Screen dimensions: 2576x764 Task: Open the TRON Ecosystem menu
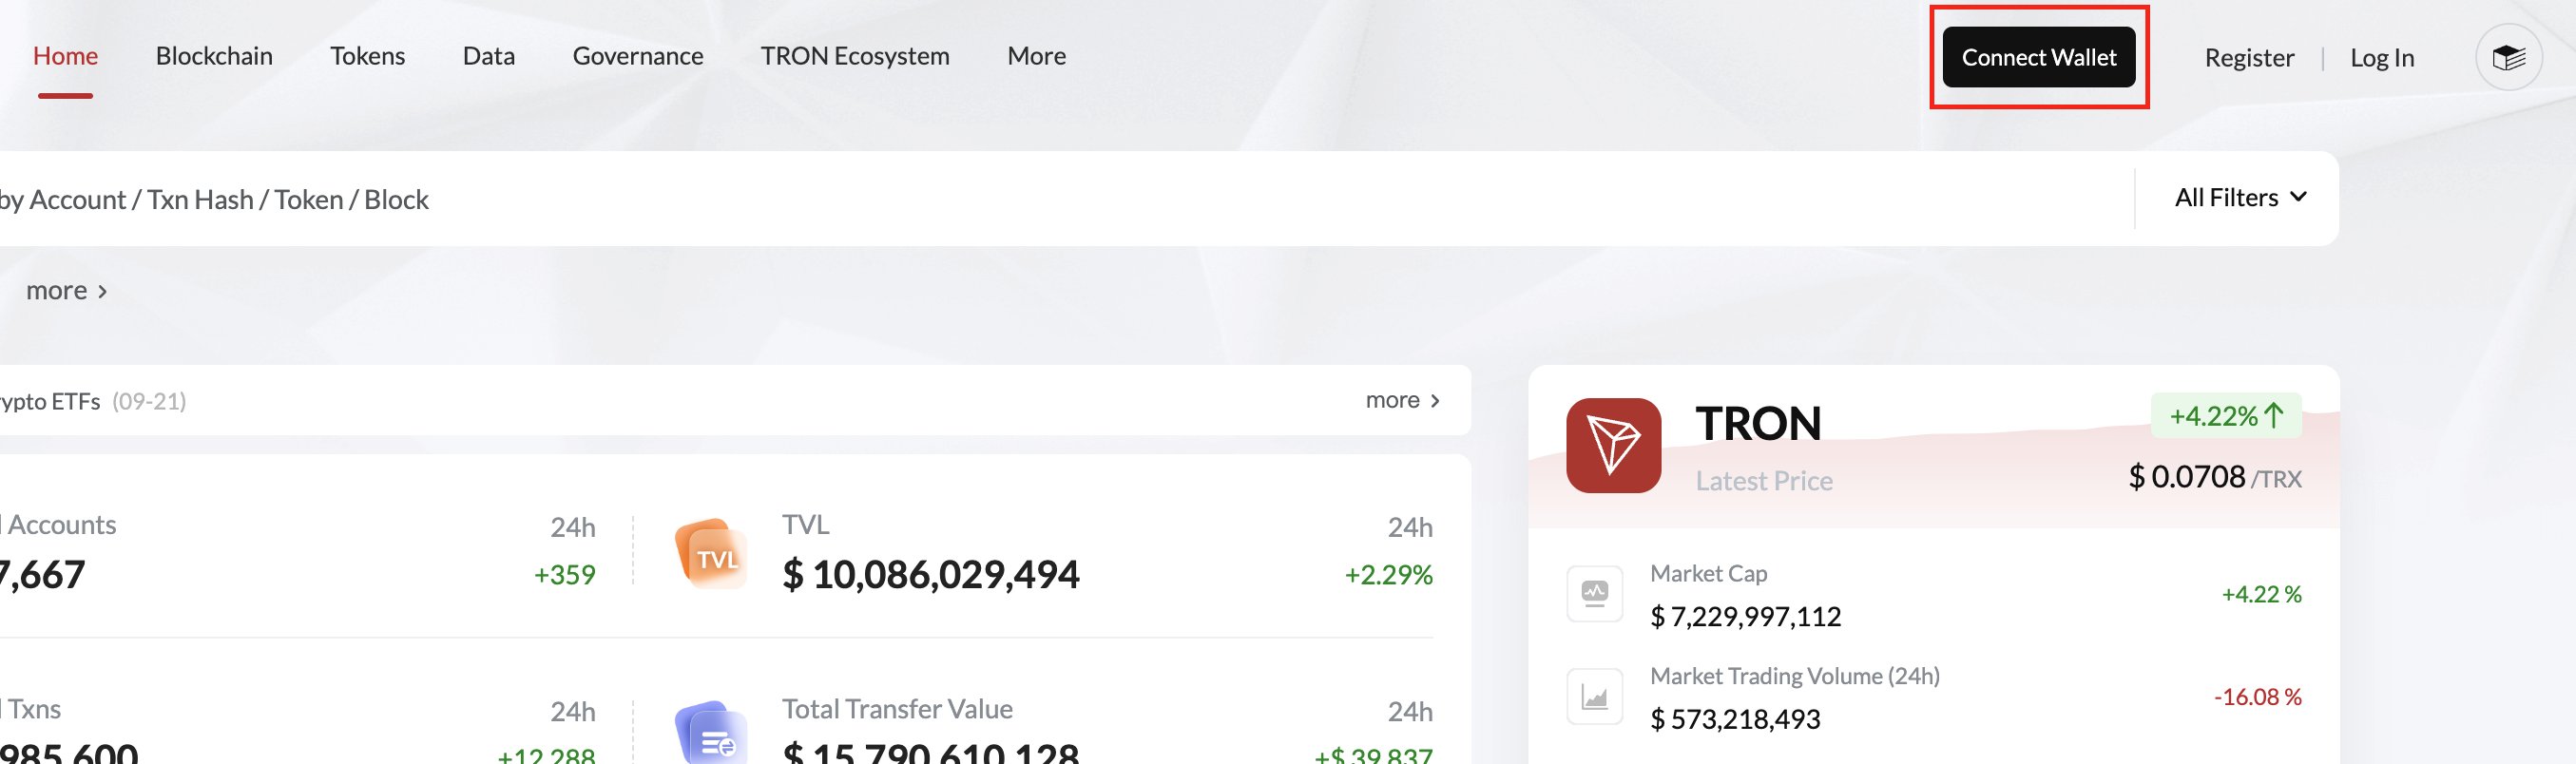pos(854,56)
